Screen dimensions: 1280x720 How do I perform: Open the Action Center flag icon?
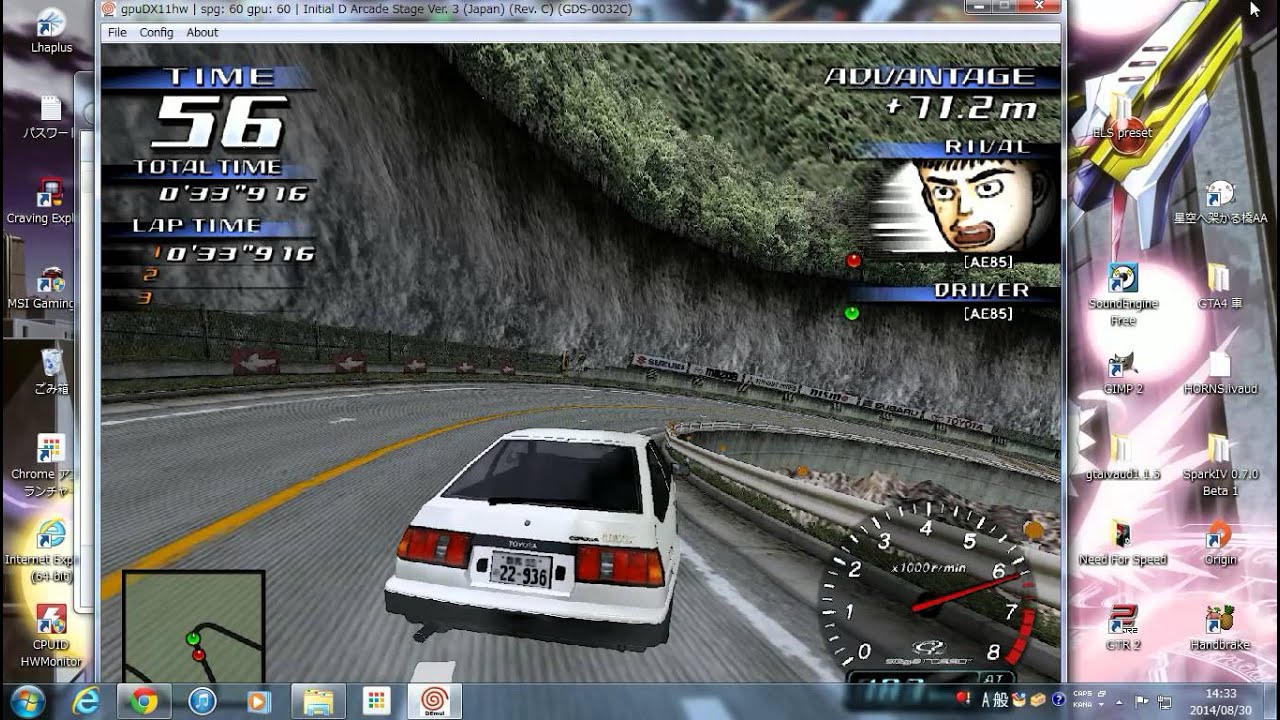point(1141,701)
